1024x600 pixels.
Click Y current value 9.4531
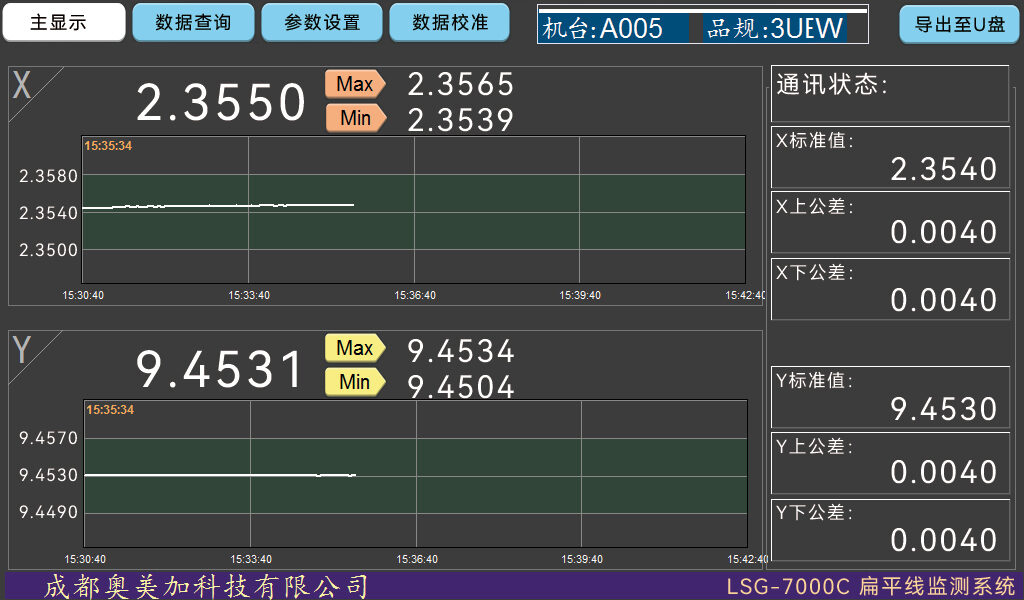pos(219,369)
